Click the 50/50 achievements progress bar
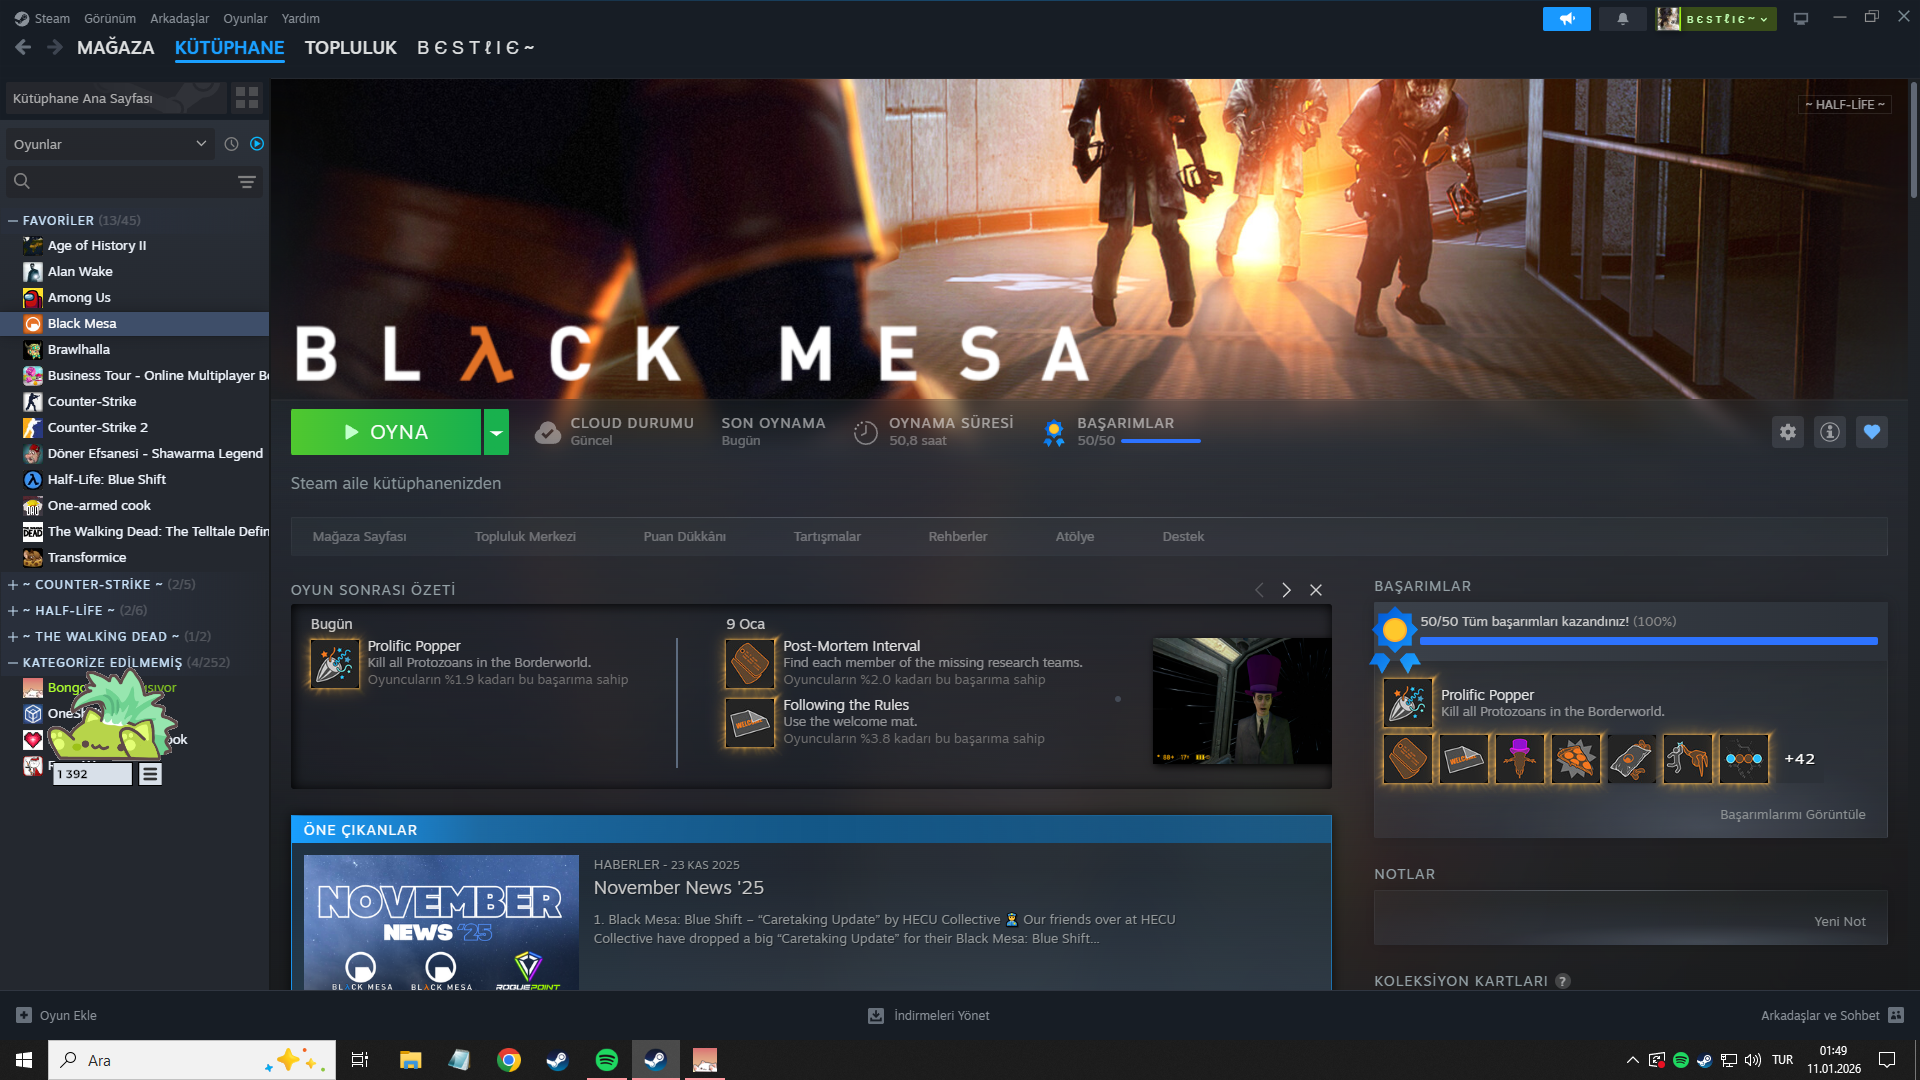The width and height of the screenshot is (1920, 1080). 1649,641
